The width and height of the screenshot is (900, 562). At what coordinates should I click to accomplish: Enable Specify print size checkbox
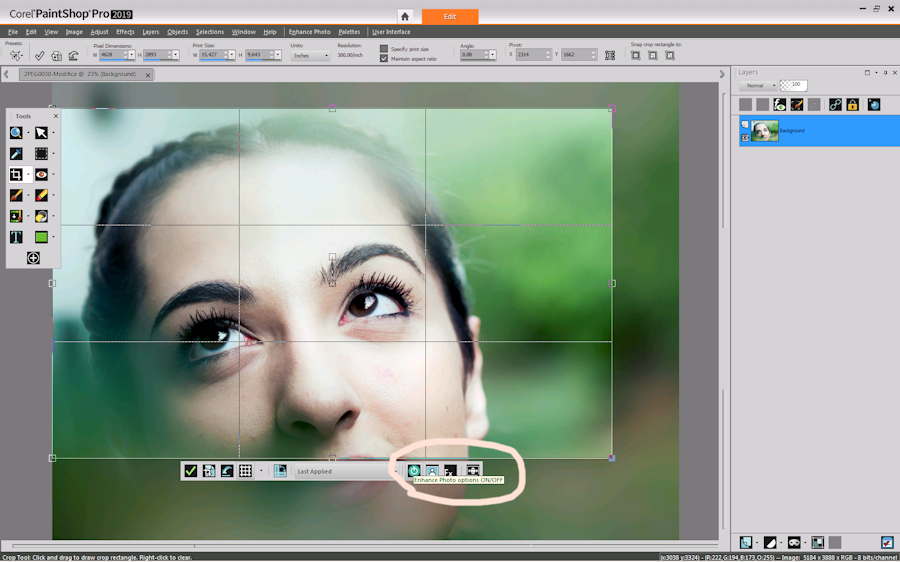point(384,48)
